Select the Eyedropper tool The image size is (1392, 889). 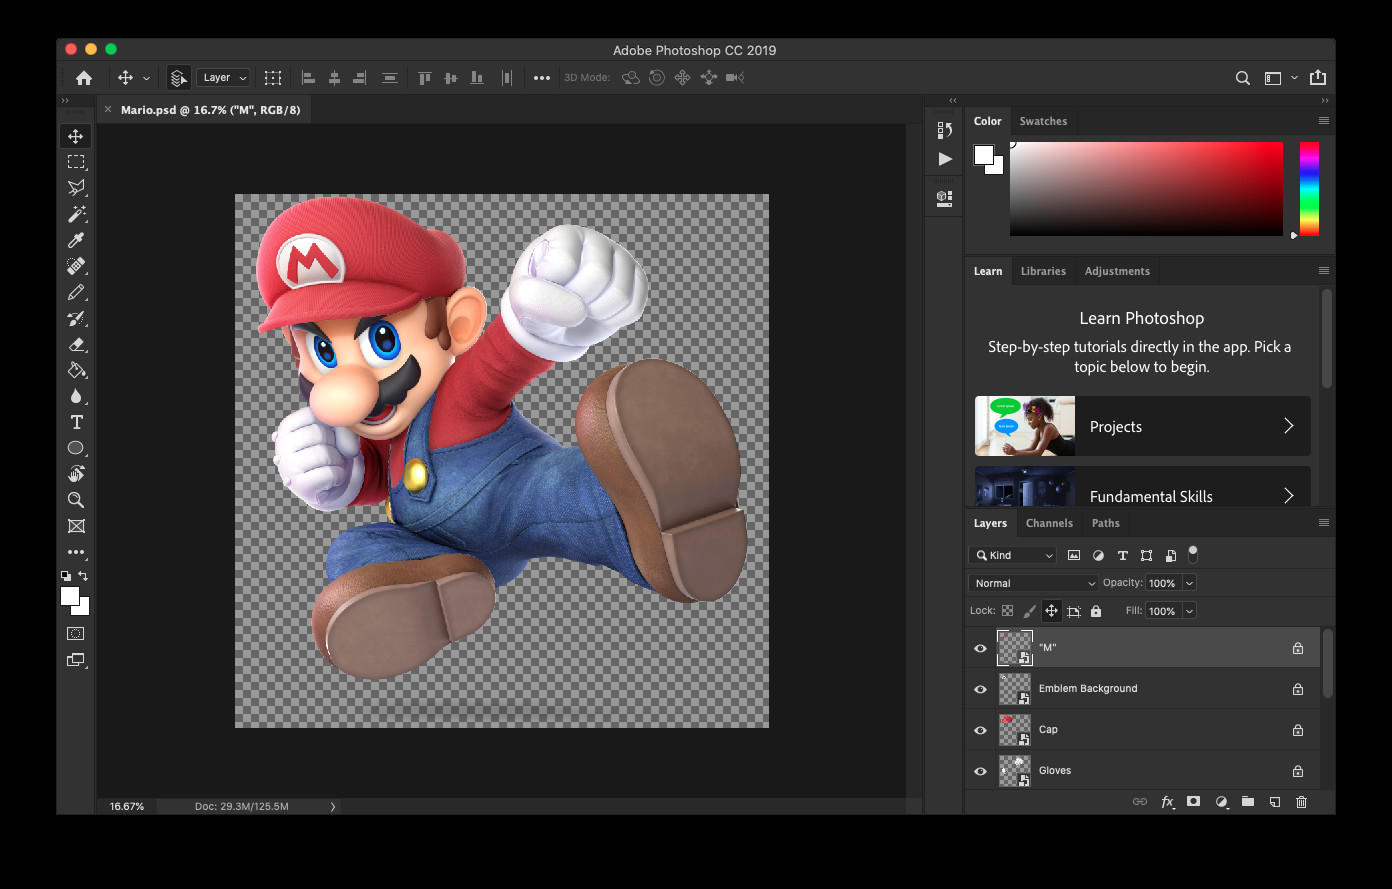(x=75, y=240)
